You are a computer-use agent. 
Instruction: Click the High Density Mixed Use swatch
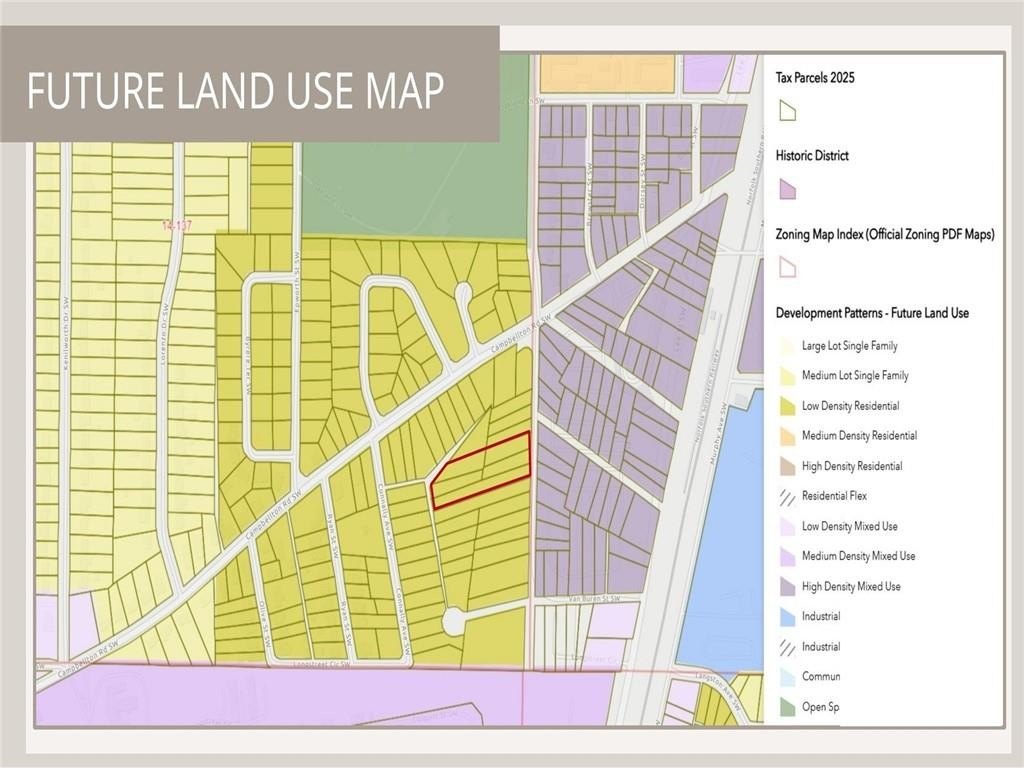tap(788, 587)
